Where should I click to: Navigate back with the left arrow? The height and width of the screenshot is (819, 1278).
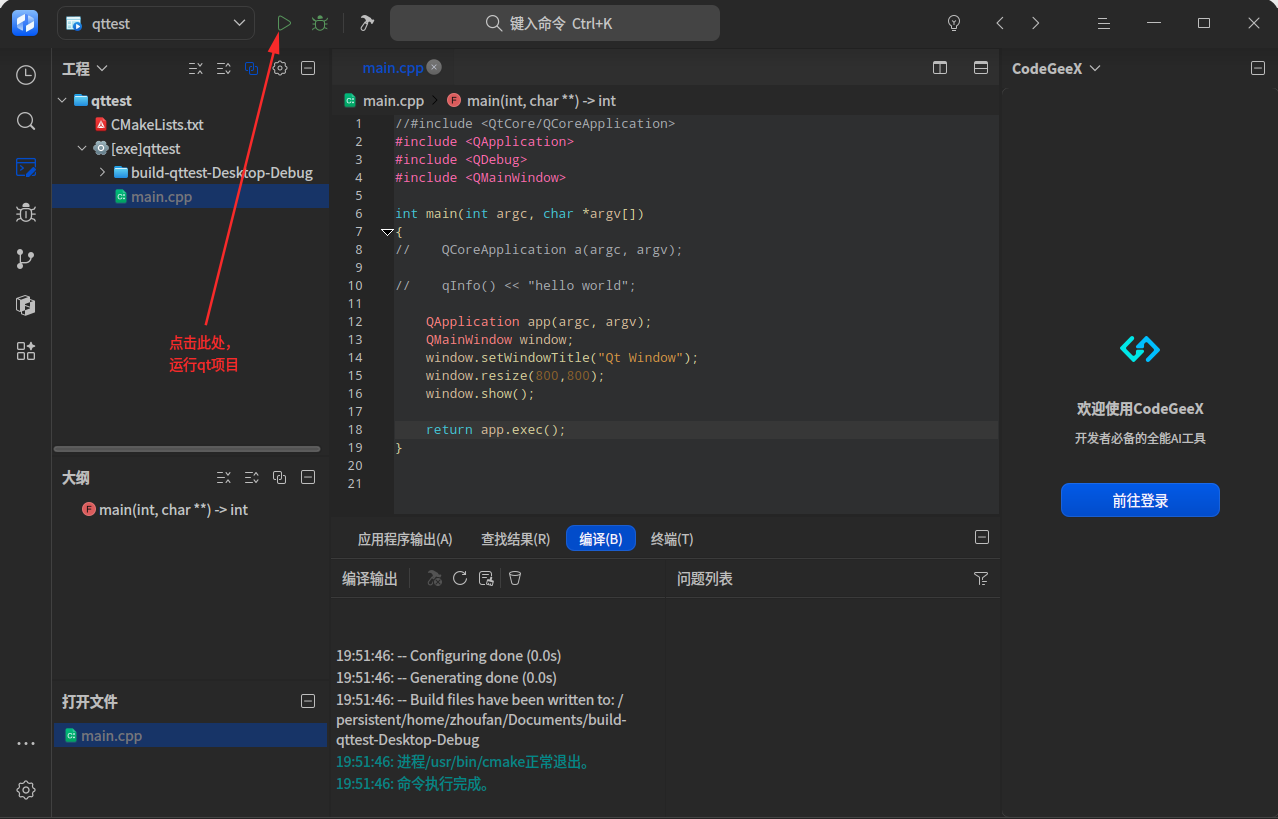click(999, 23)
